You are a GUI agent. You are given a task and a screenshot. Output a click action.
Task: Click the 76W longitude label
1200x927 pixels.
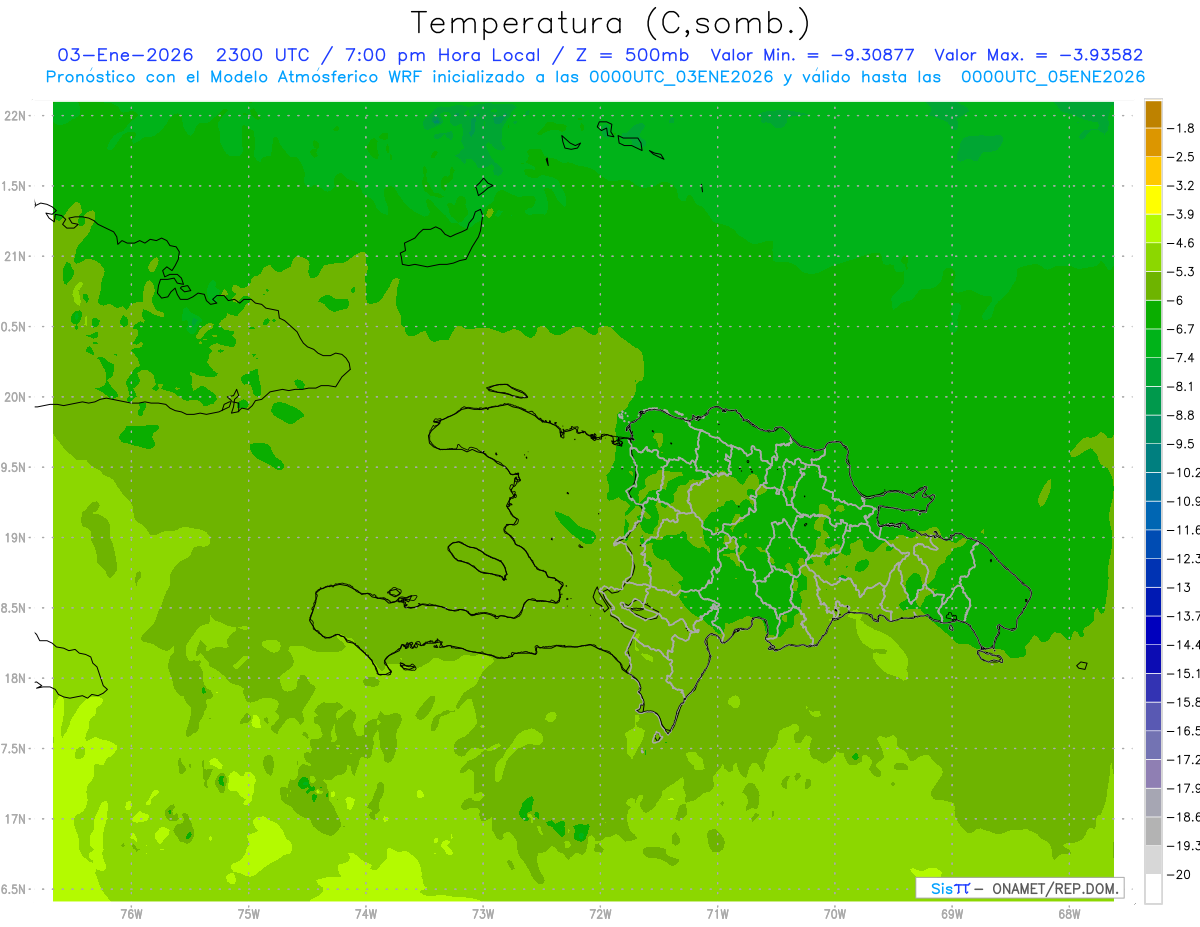(131, 913)
